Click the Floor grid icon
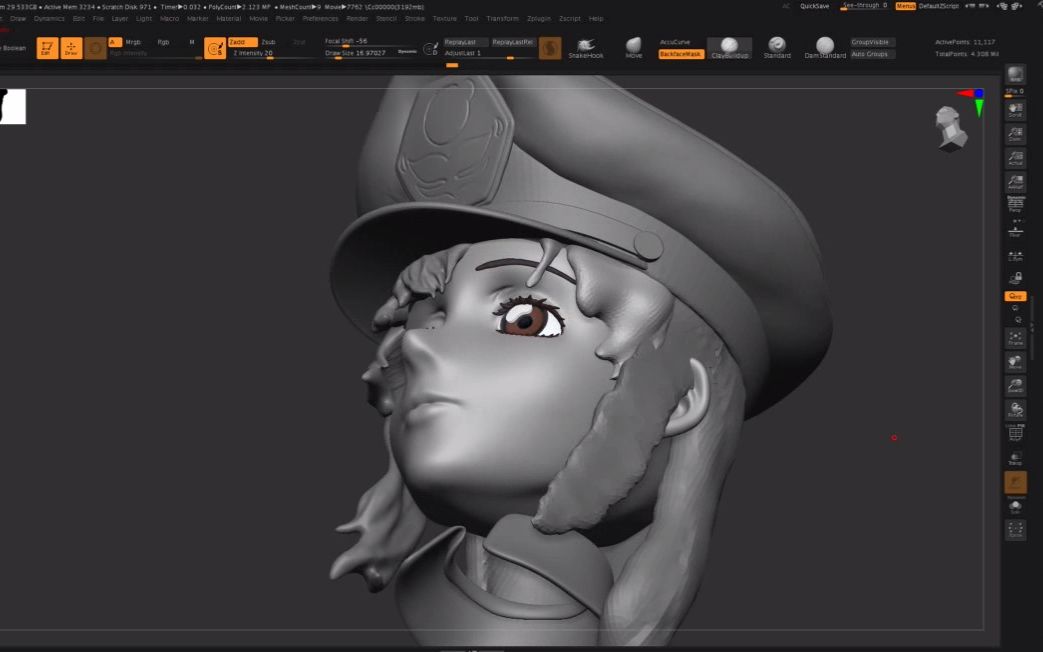Screen dimensions: 1043x652 [x=1015, y=230]
